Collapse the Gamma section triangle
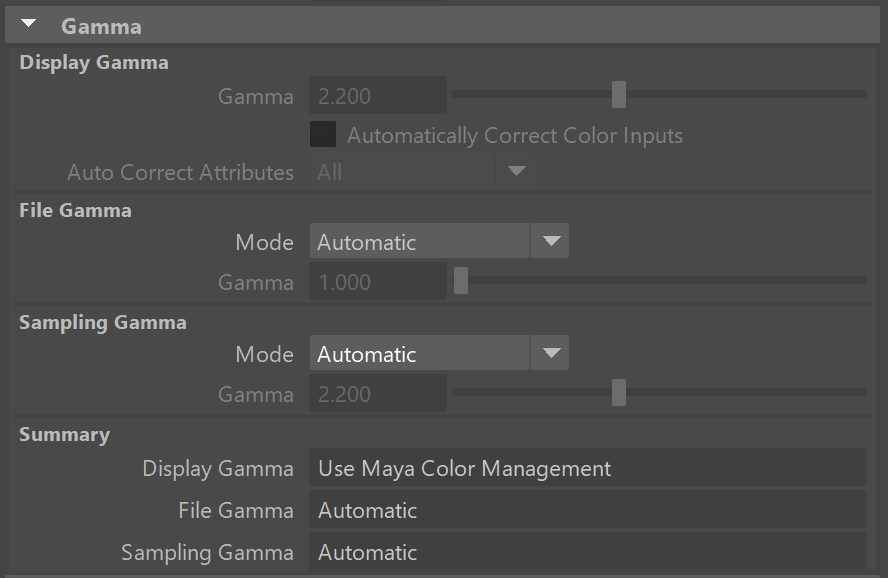 [x=29, y=25]
